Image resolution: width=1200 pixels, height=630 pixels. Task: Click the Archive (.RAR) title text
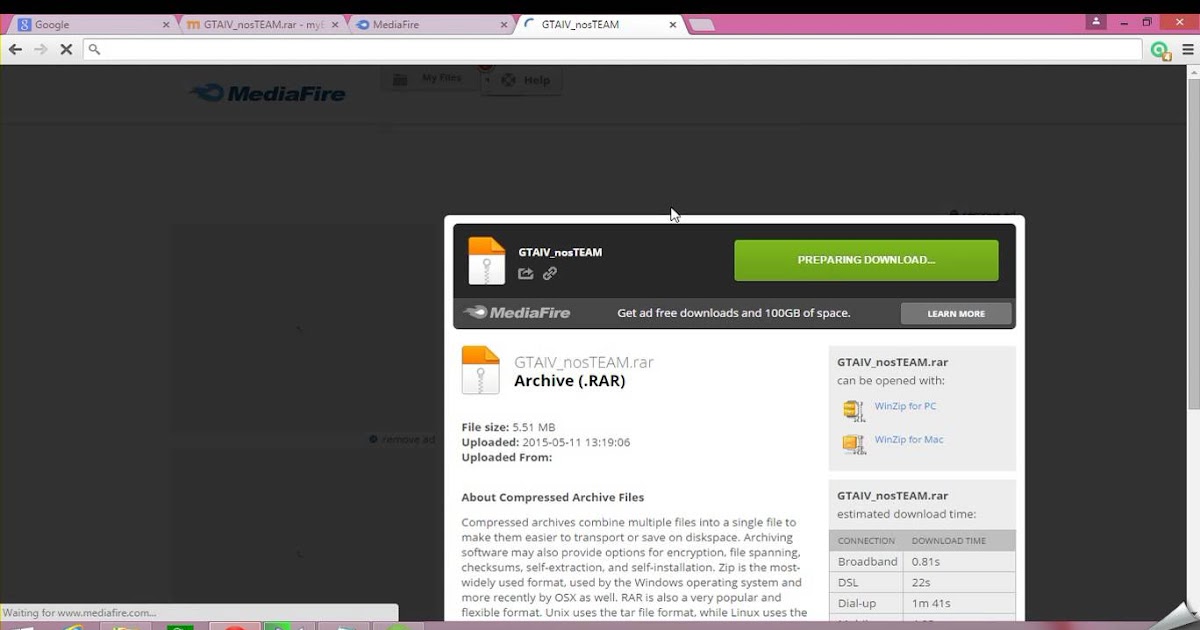click(570, 381)
